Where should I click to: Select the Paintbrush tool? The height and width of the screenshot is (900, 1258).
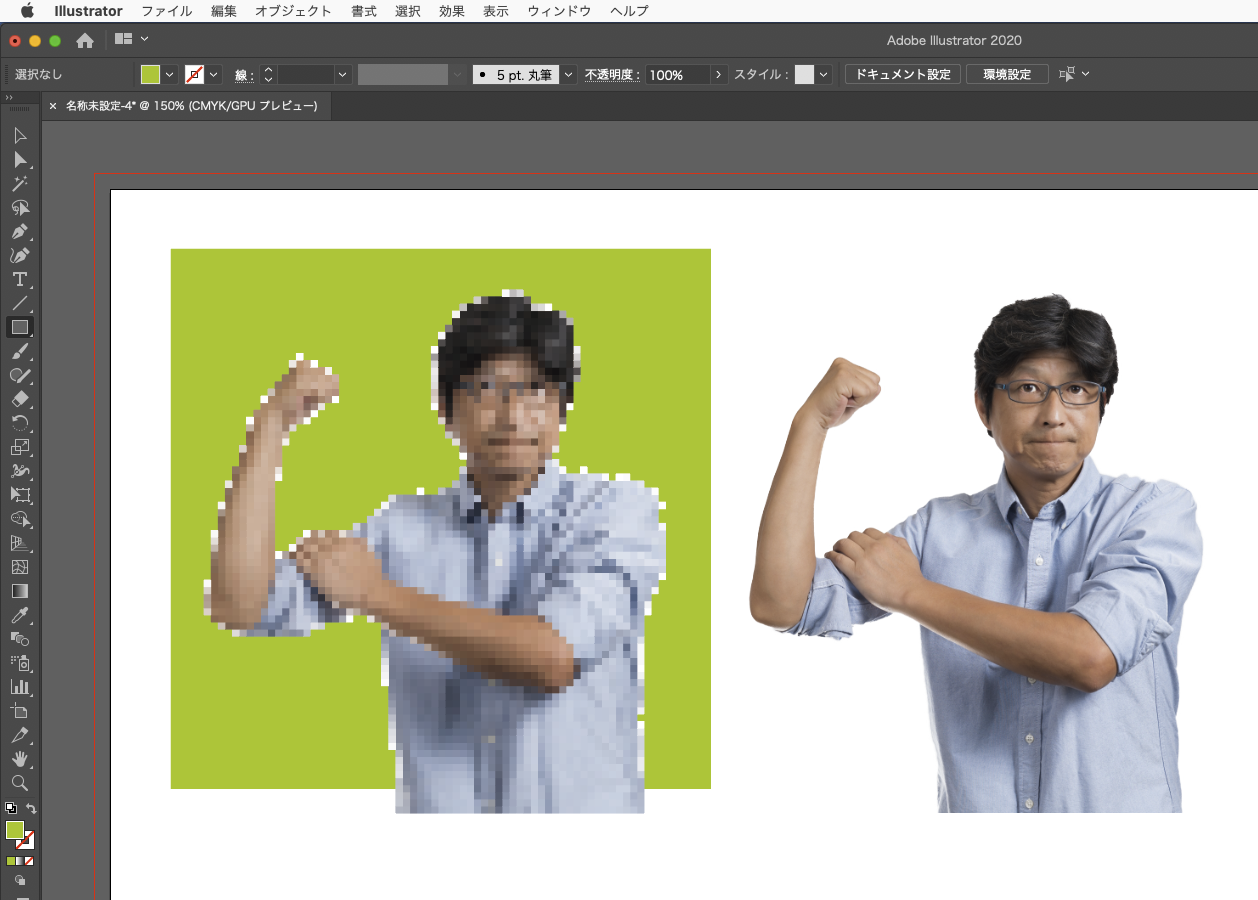20,351
